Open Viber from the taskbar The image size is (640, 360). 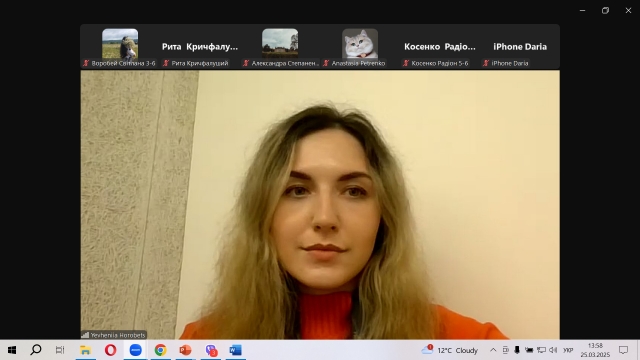coord(211,350)
